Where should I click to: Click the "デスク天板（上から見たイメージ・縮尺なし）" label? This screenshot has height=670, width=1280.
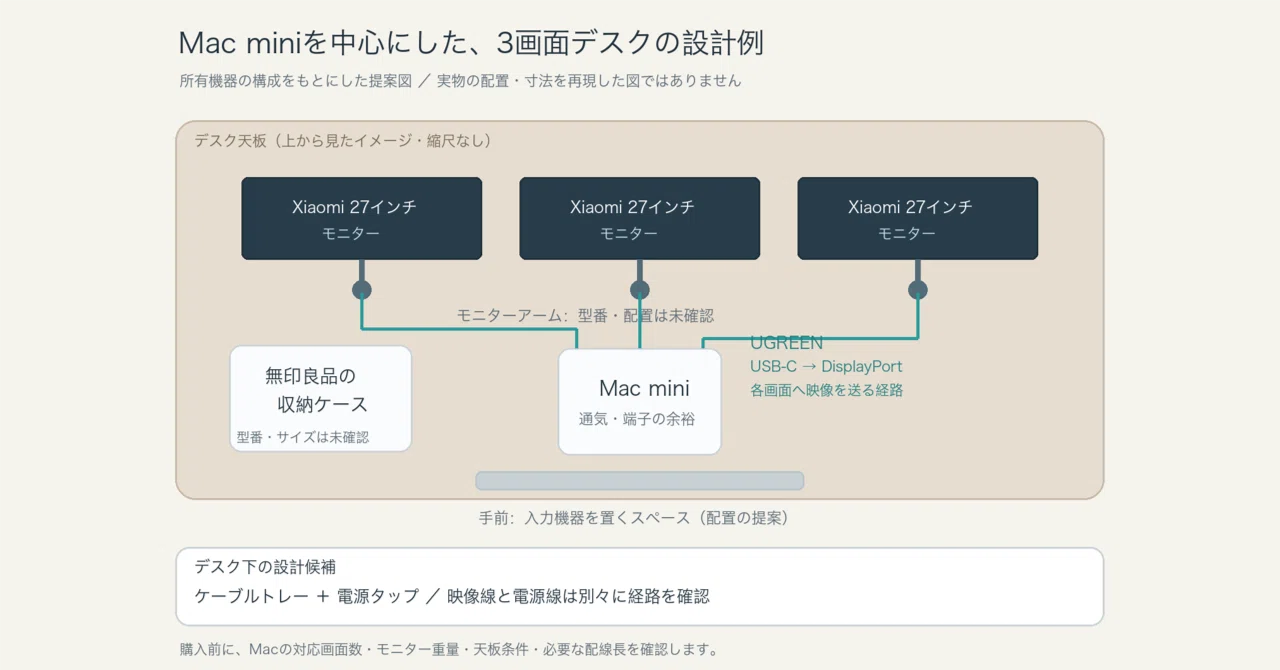344,141
